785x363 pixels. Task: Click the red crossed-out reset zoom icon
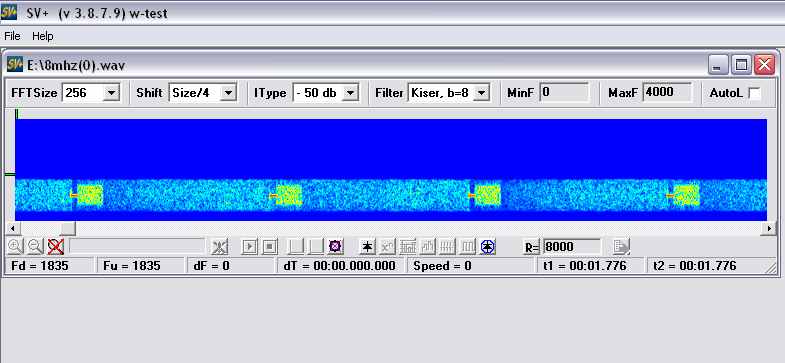pos(55,246)
